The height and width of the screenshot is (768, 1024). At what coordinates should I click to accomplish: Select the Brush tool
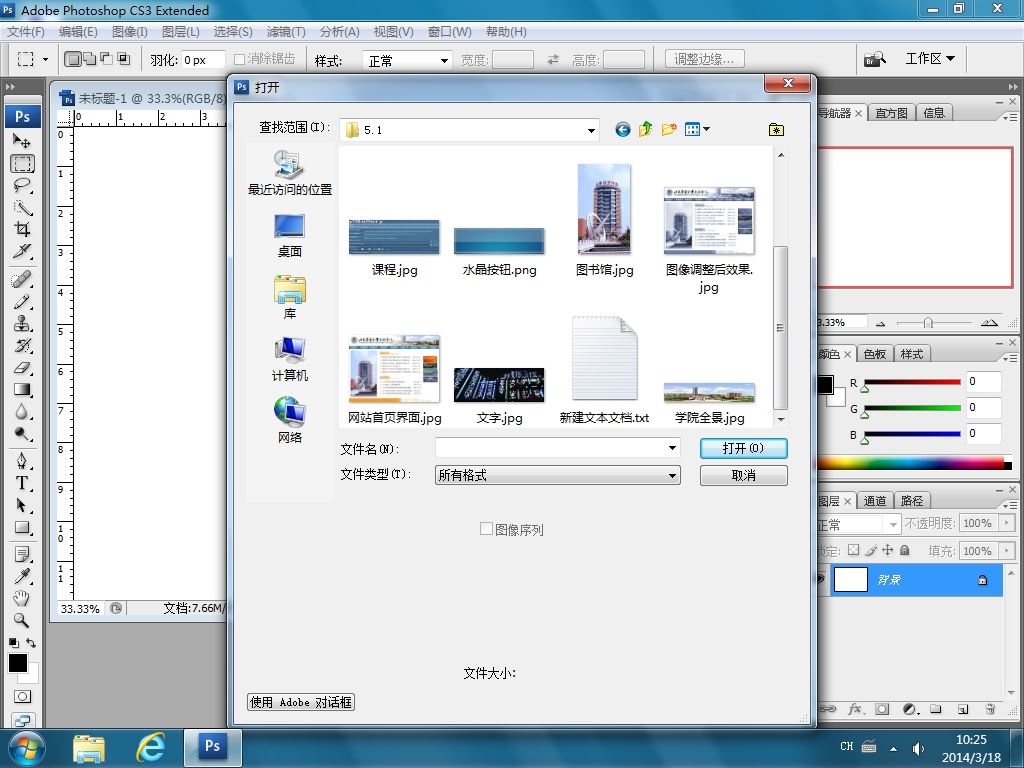point(22,302)
